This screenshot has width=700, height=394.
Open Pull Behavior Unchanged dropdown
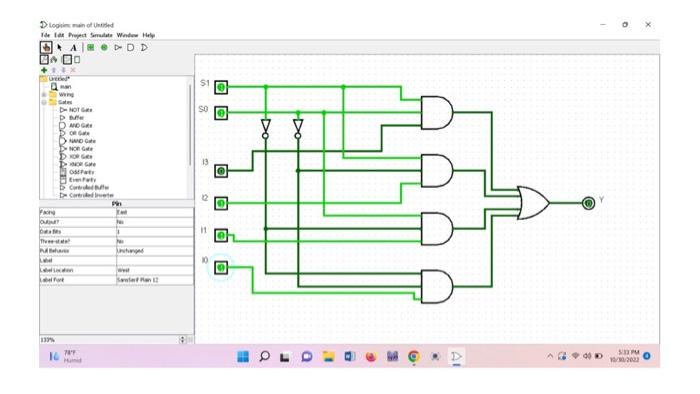[x=154, y=251]
